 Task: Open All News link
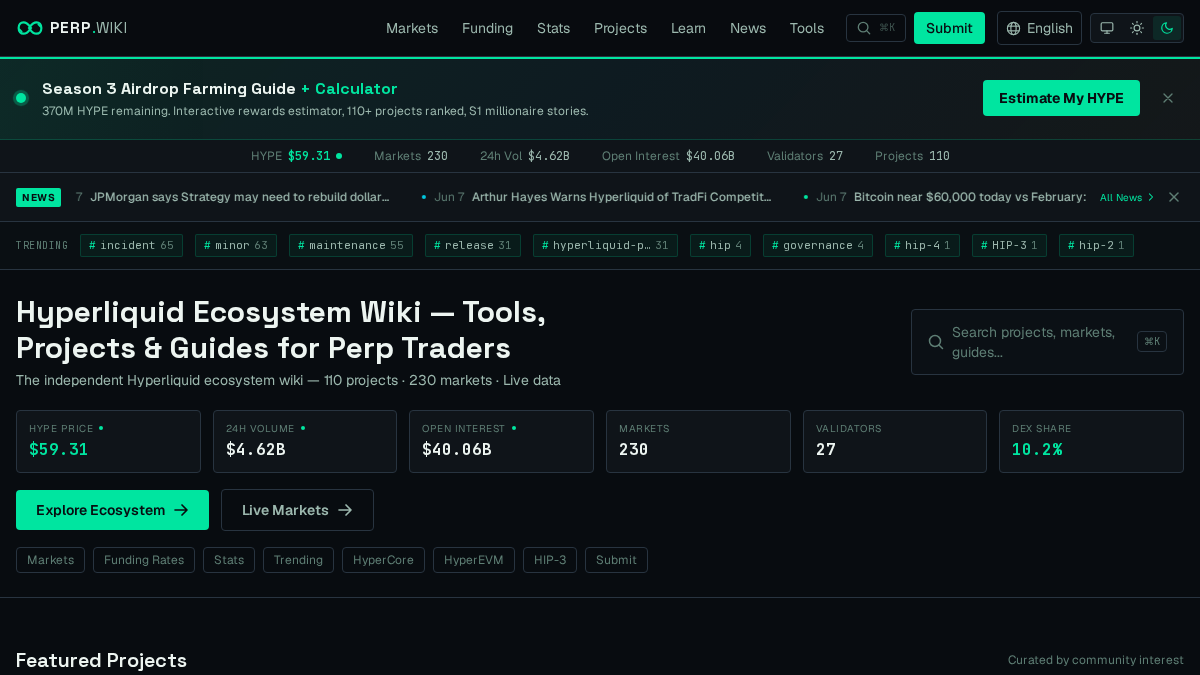(x=1127, y=197)
